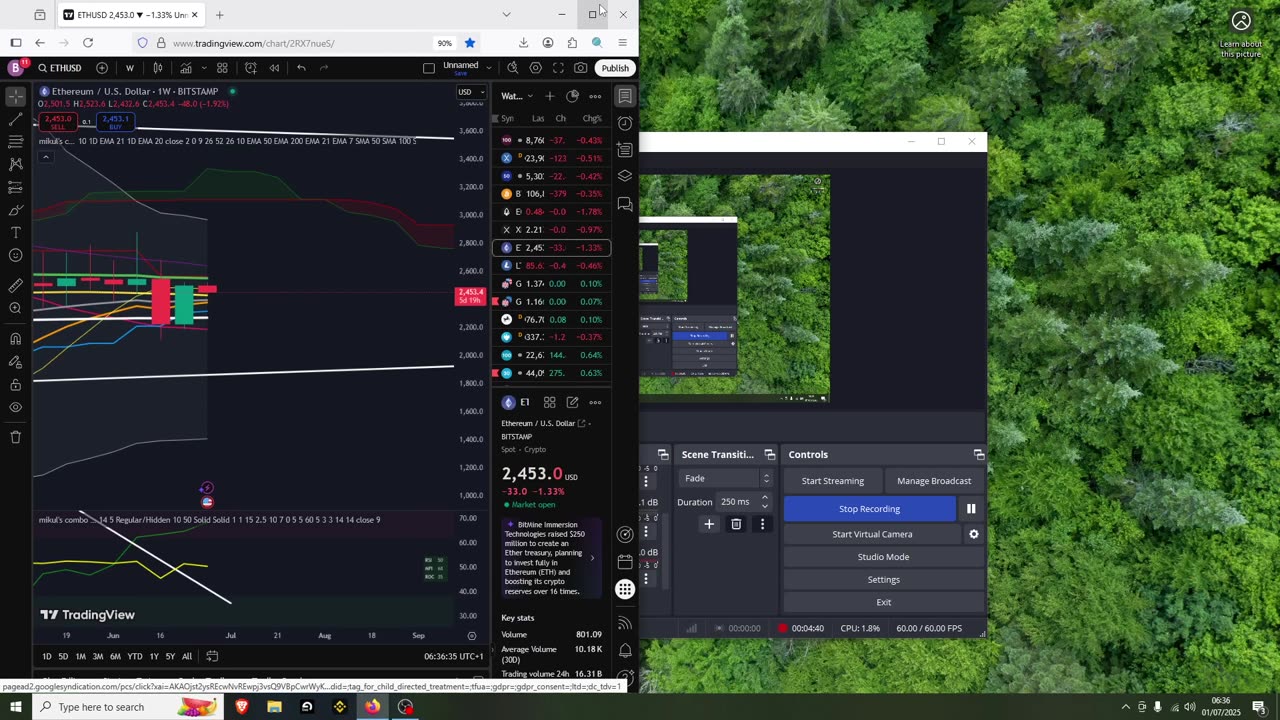Screen dimensions: 1280x720
Task: Click Stop Recording in OBS
Action: click(x=869, y=509)
